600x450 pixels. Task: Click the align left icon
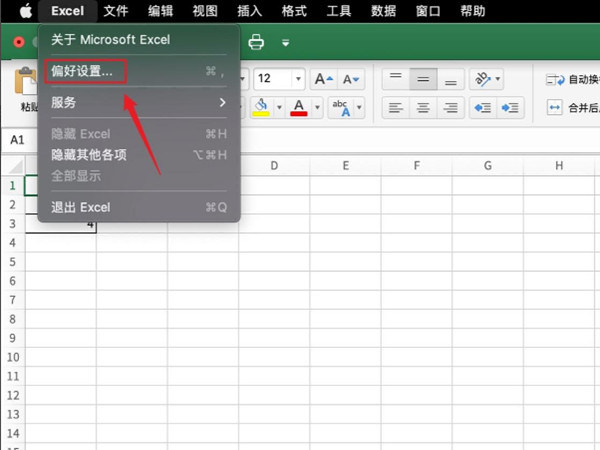click(x=396, y=108)
